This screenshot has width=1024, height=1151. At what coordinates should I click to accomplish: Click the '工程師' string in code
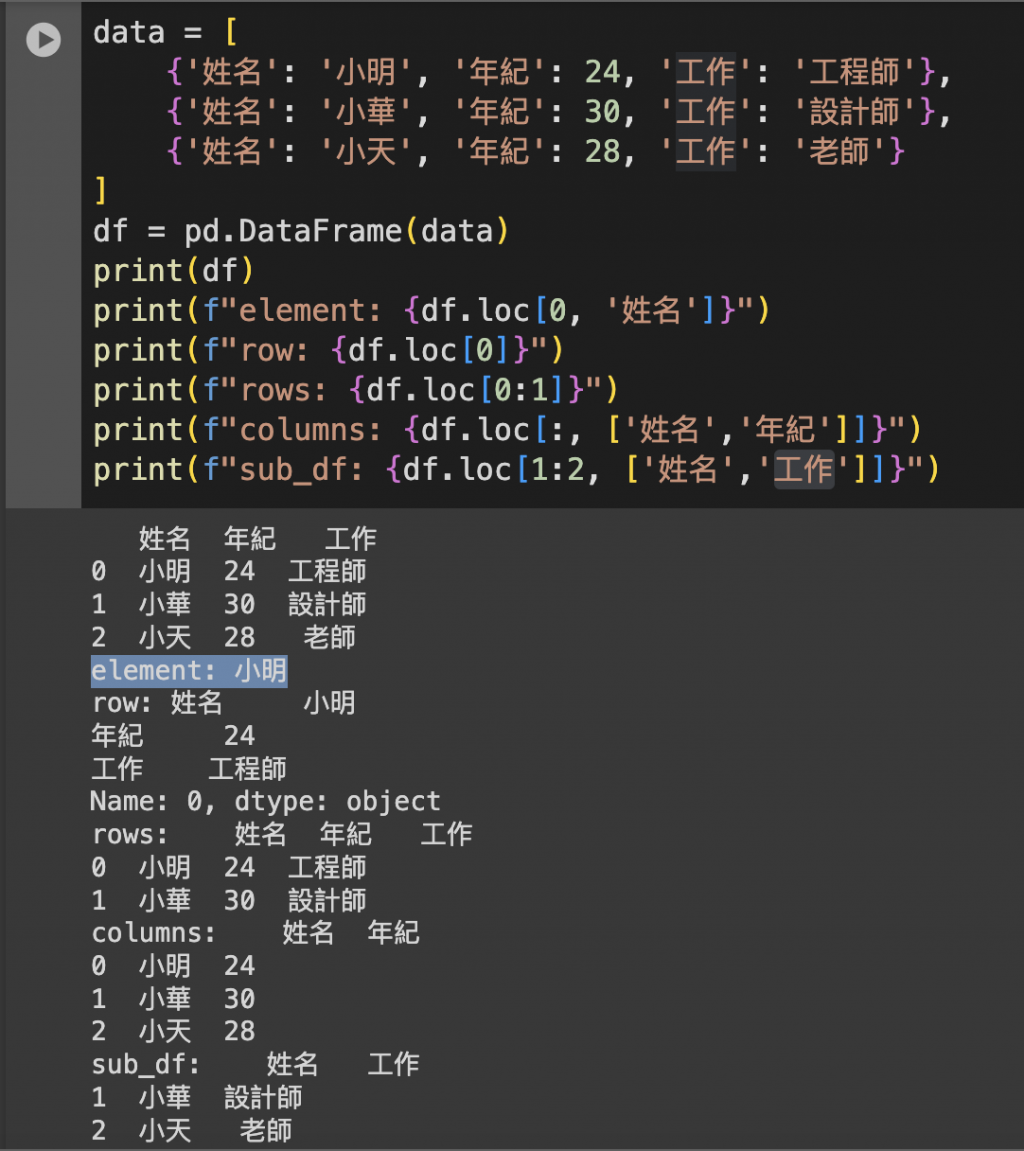854,73
